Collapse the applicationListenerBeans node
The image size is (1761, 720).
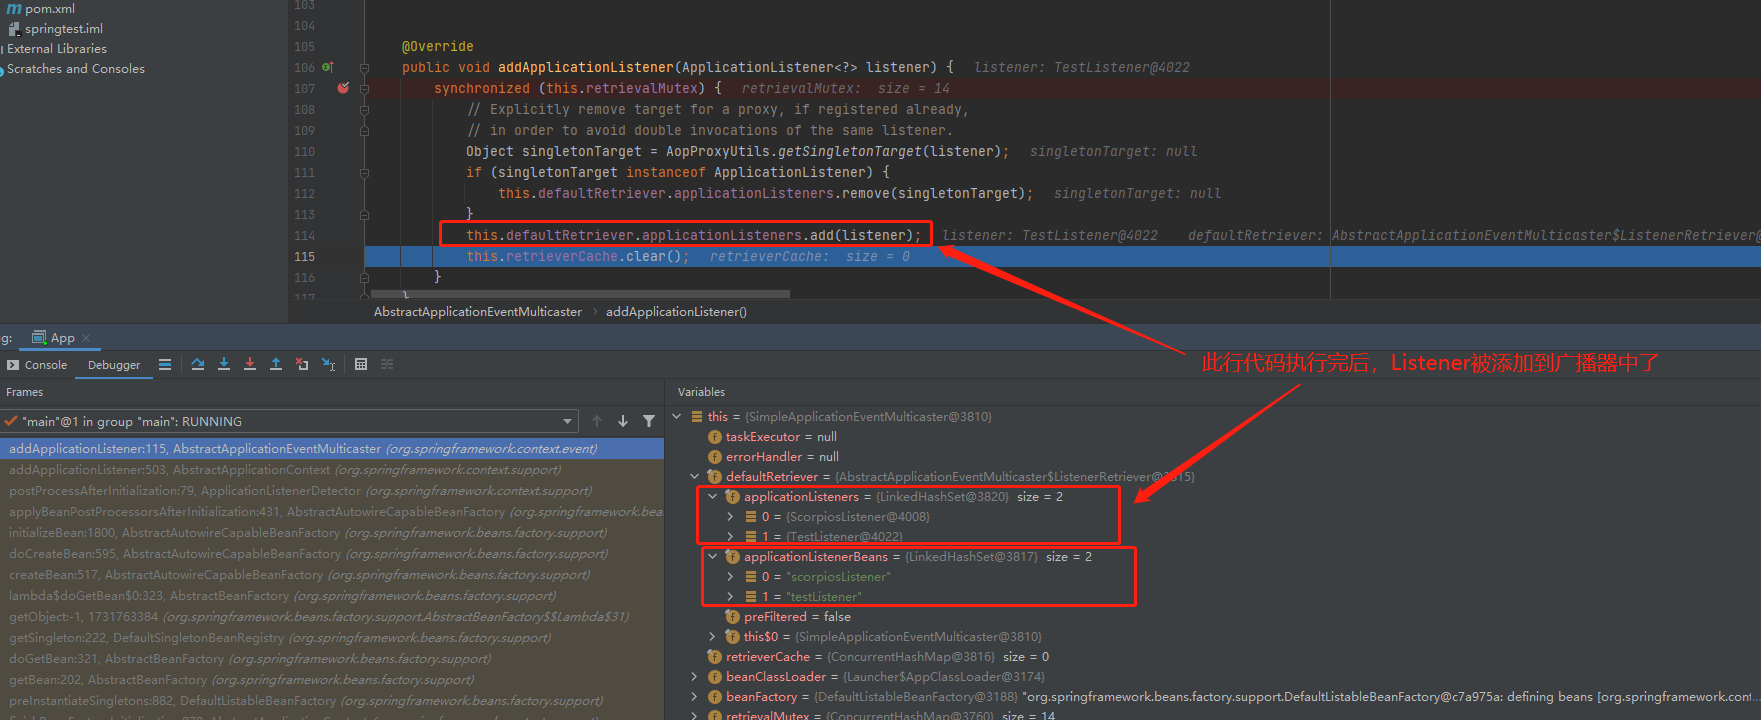[713, 557]
